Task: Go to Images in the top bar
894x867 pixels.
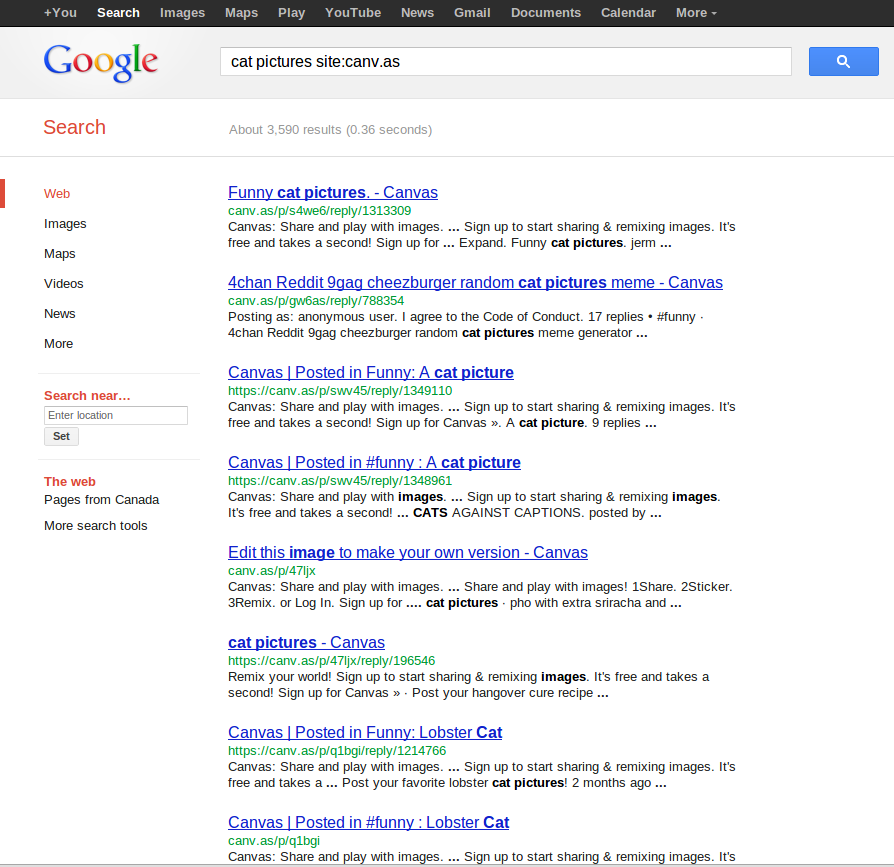Action: (182, 13)
